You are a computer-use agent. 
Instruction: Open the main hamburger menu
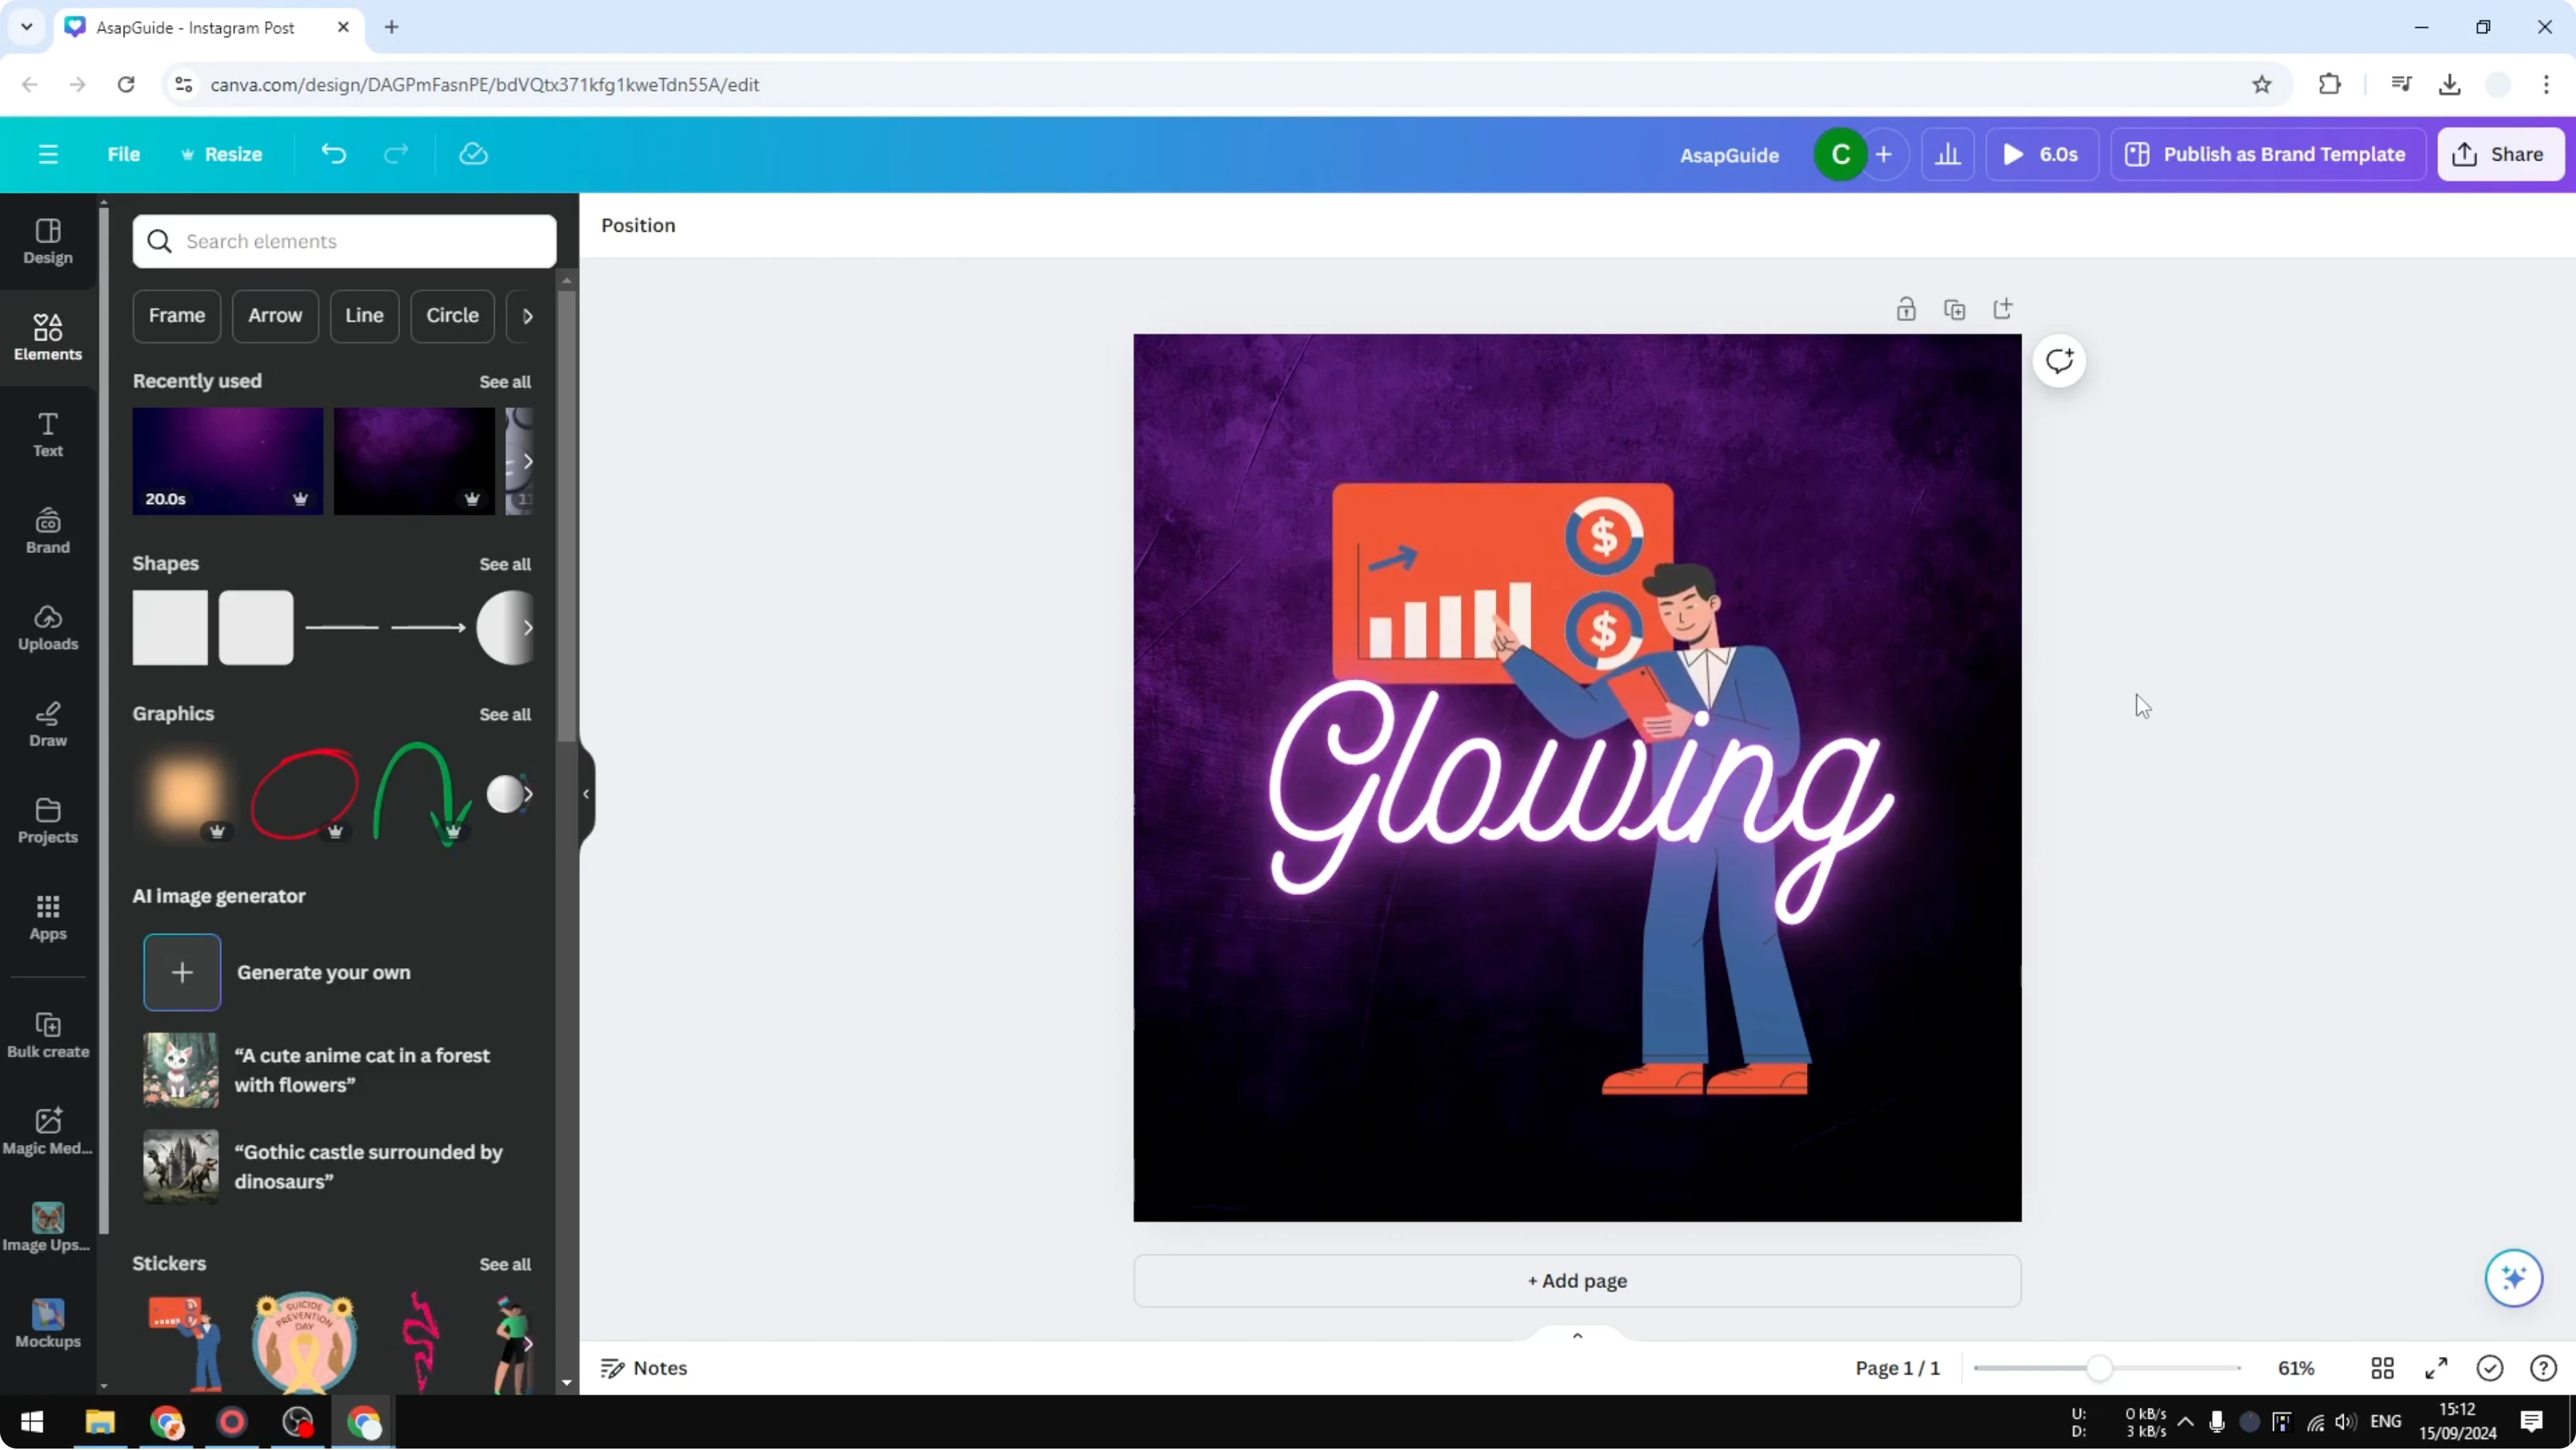coord(48,154)
